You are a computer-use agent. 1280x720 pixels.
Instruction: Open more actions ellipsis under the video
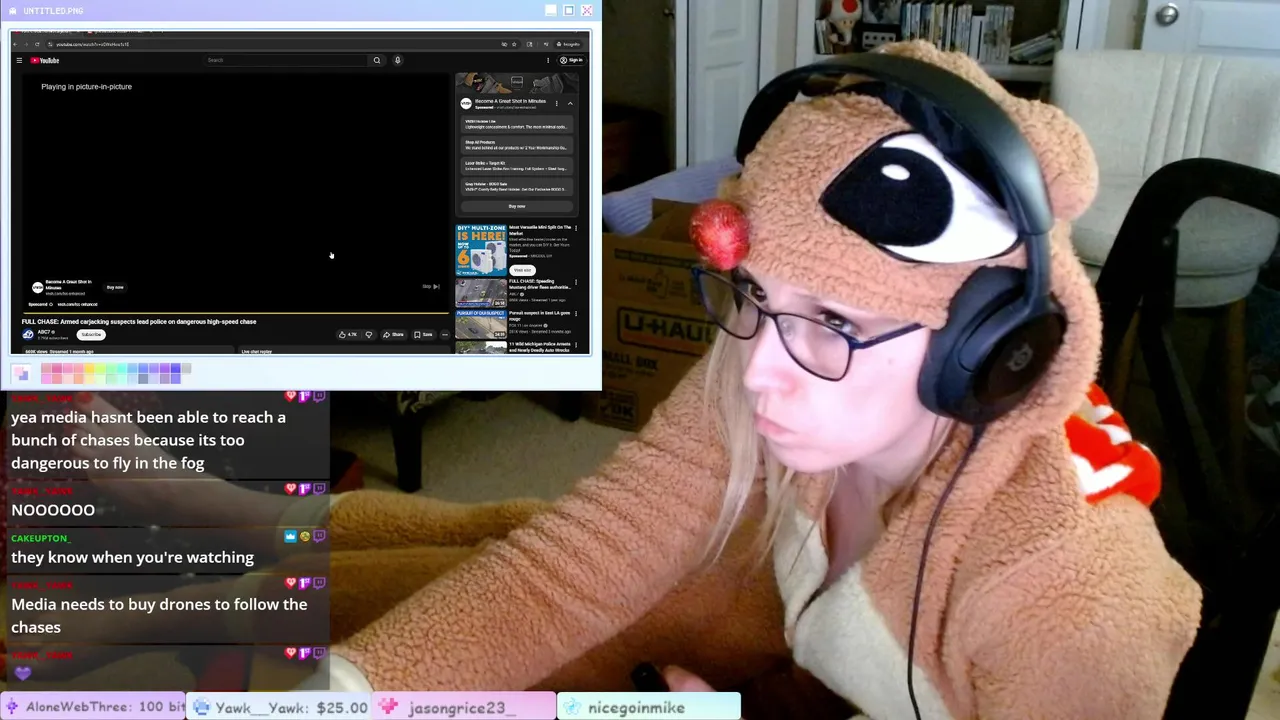445,335
